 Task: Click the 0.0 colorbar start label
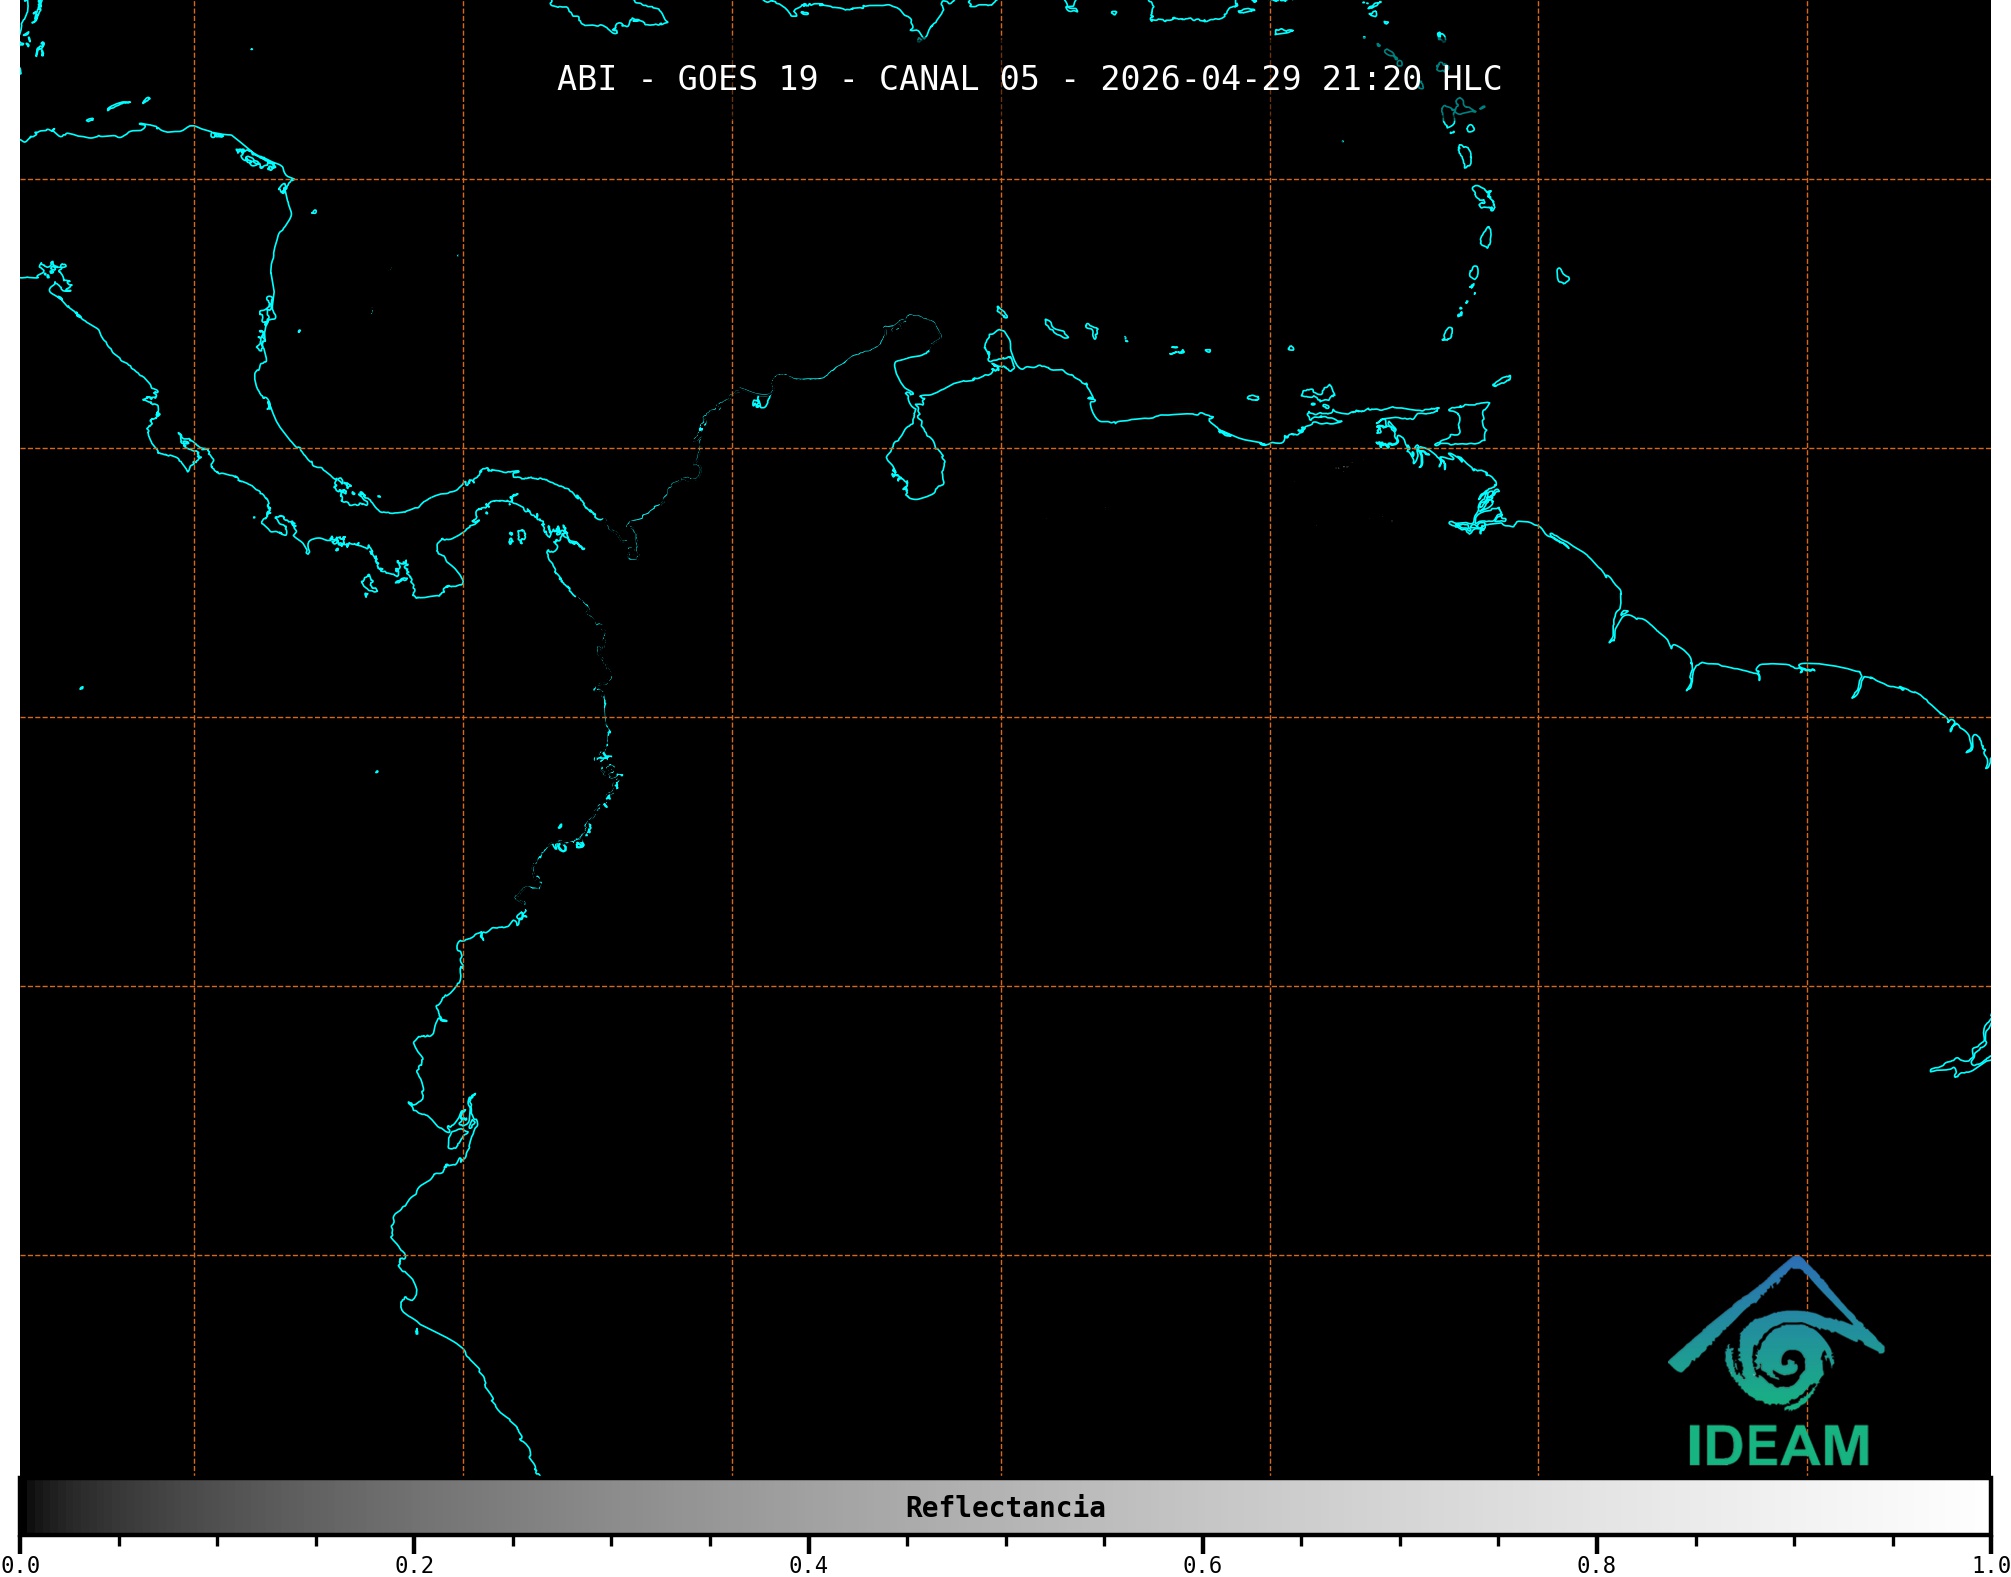point(20,1565)
